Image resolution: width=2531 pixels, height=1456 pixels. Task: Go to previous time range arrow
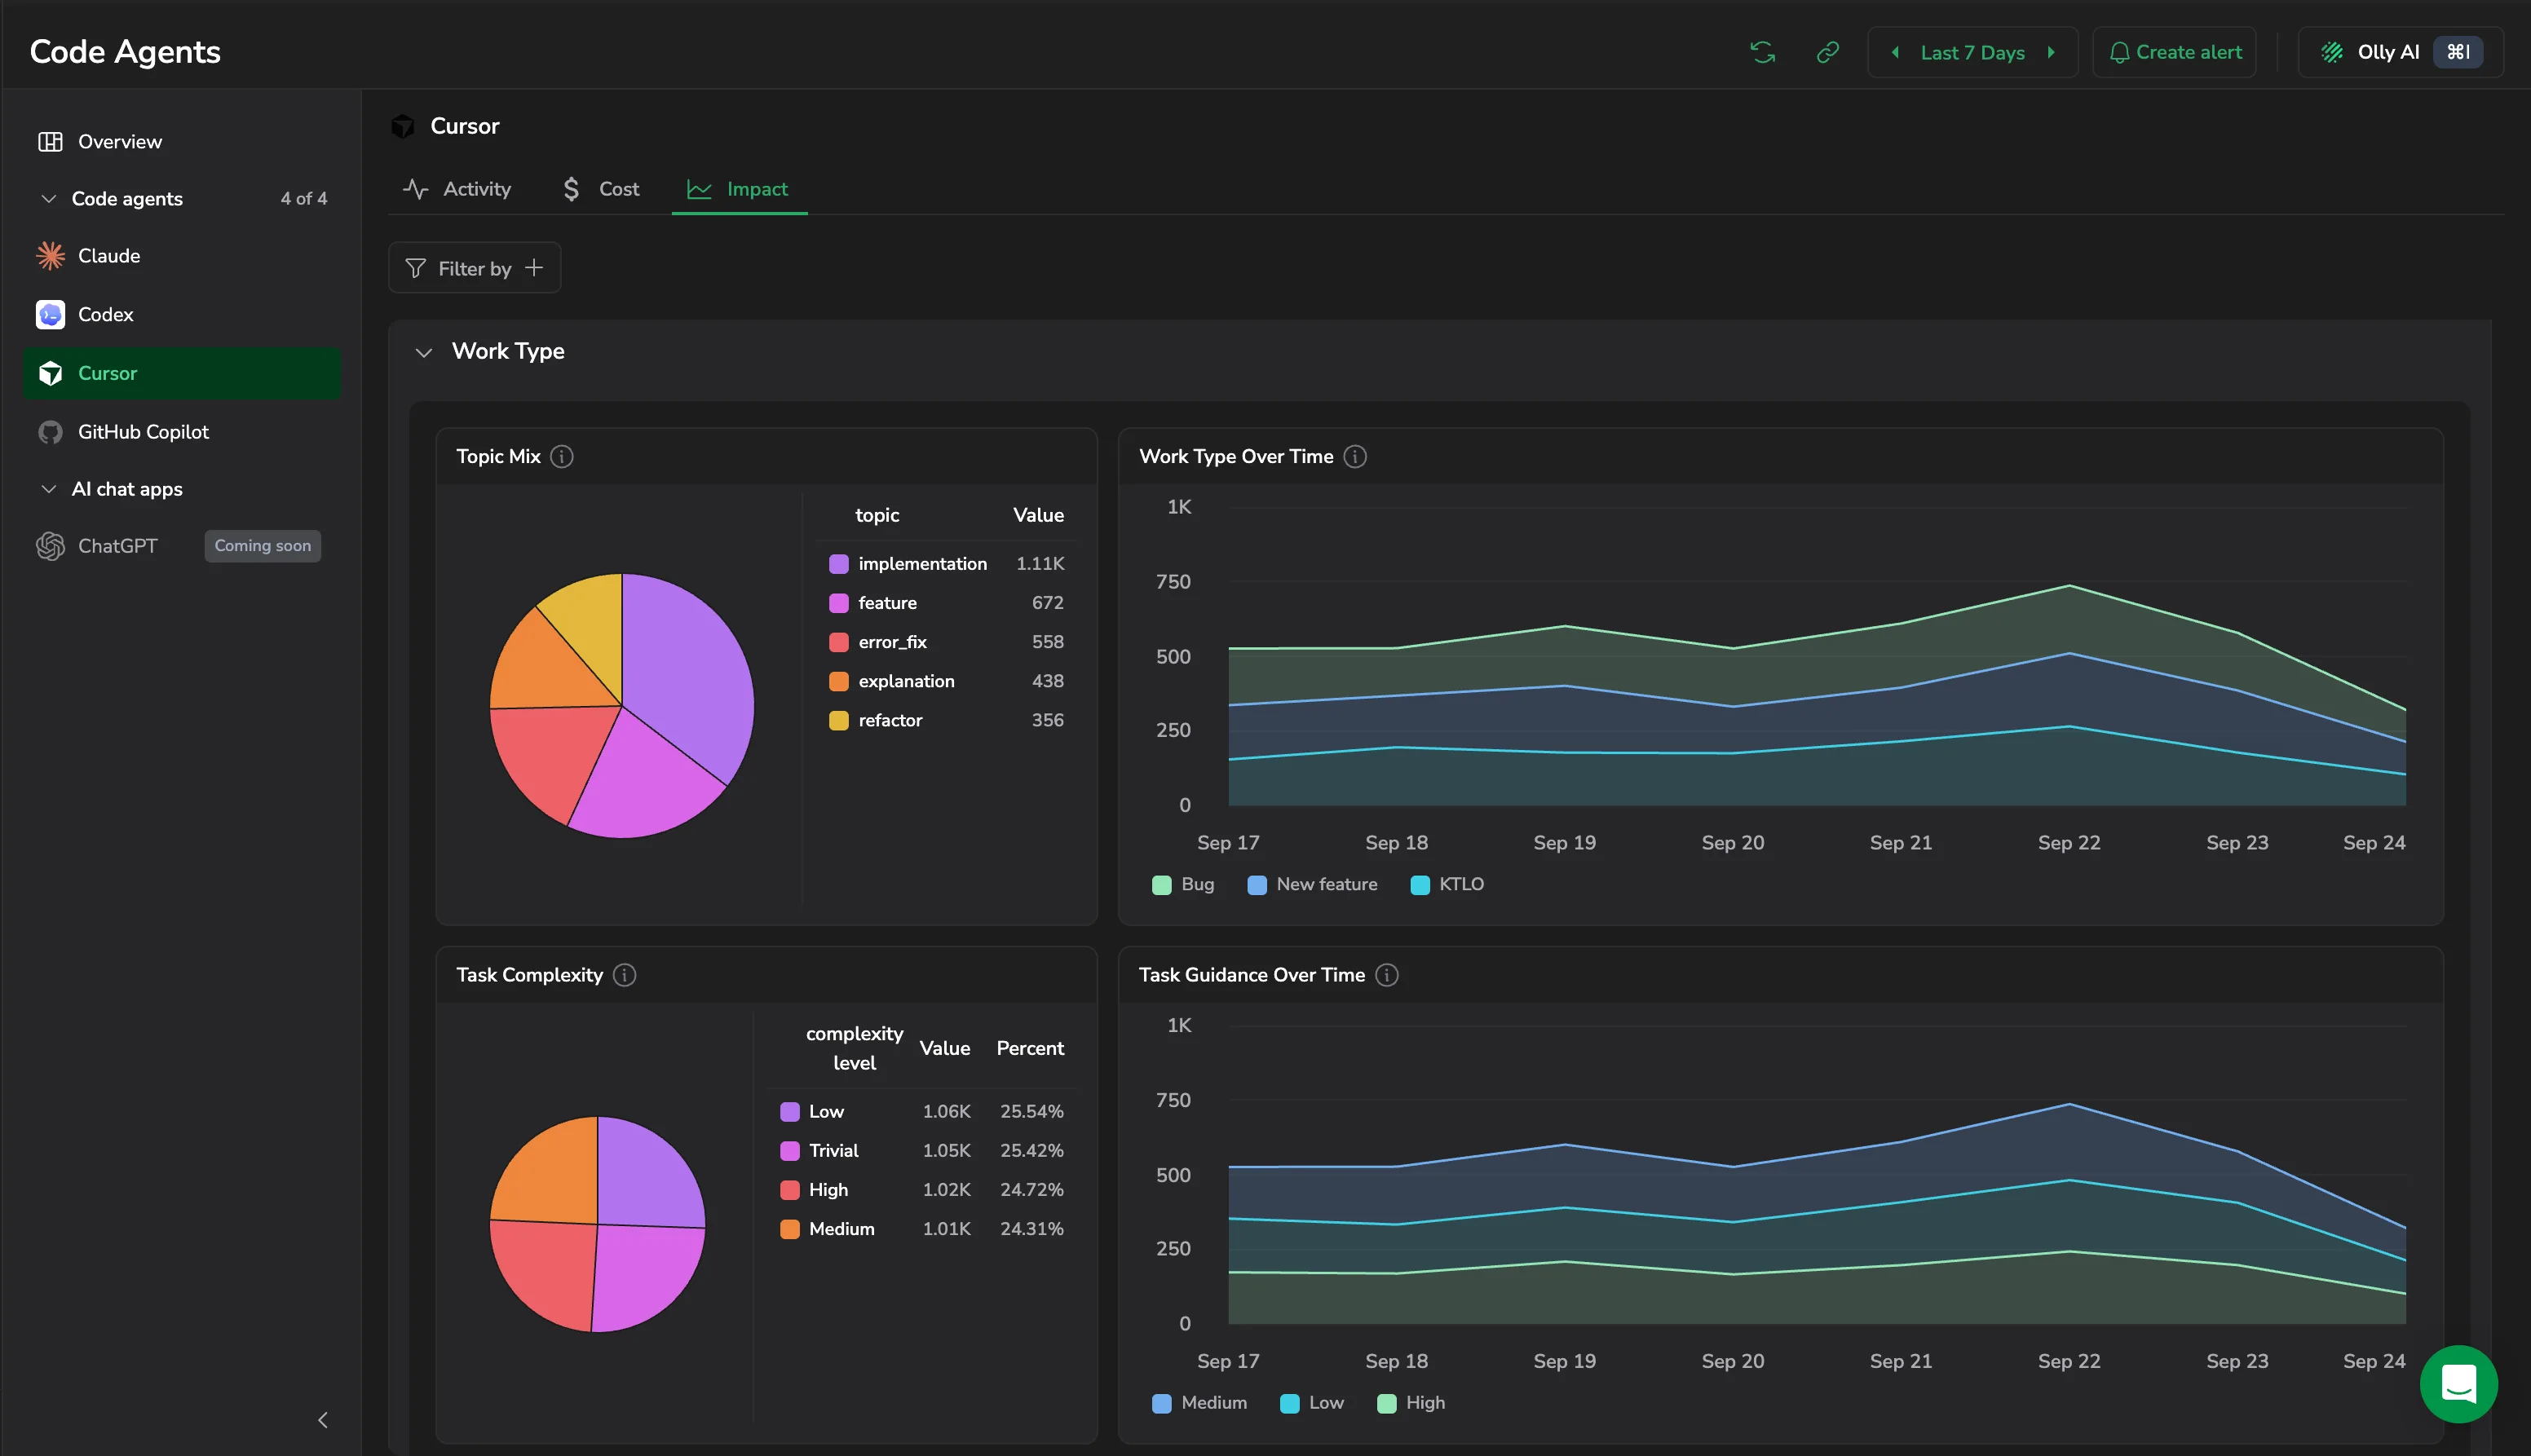click(1895, 52)
